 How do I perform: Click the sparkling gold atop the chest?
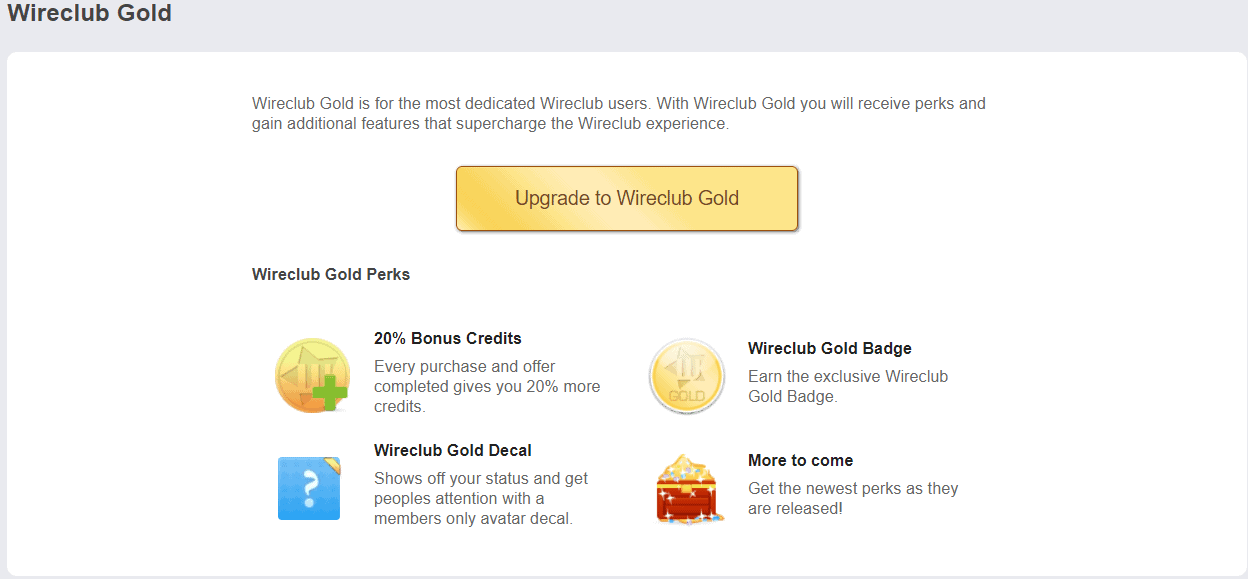click(x=689, y=467)
